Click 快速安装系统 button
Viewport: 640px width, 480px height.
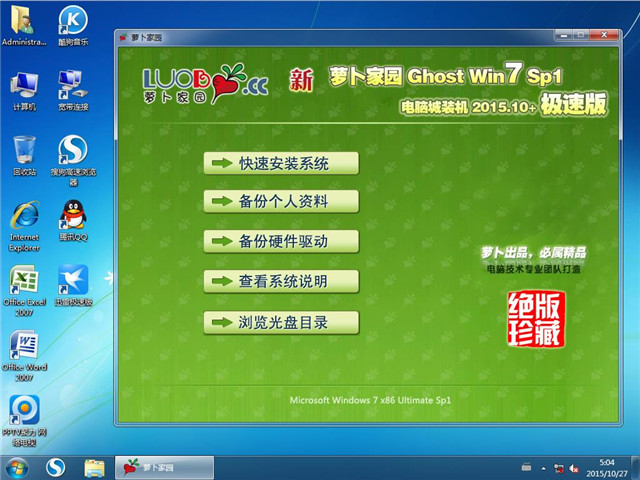click(x=280, y=163)
